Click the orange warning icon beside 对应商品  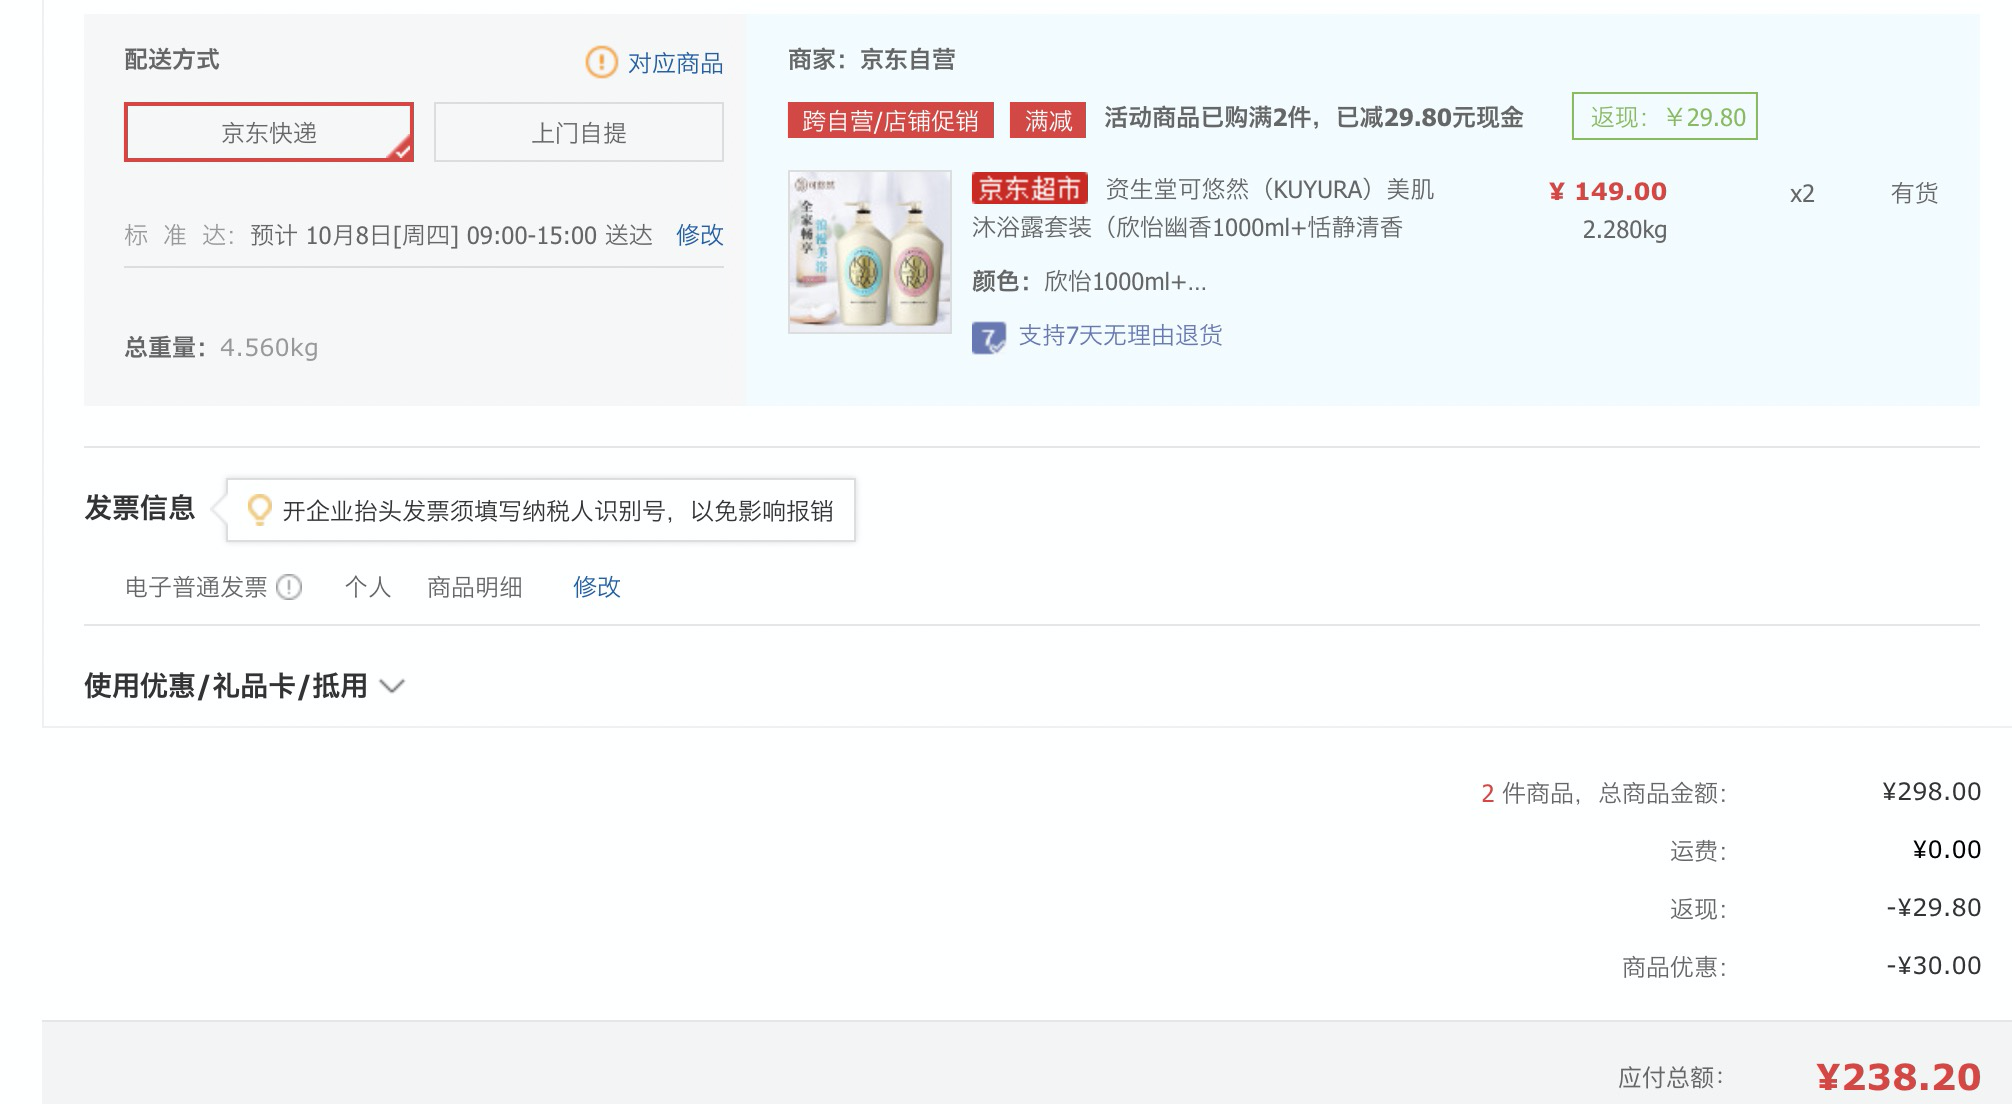(601, 62)
